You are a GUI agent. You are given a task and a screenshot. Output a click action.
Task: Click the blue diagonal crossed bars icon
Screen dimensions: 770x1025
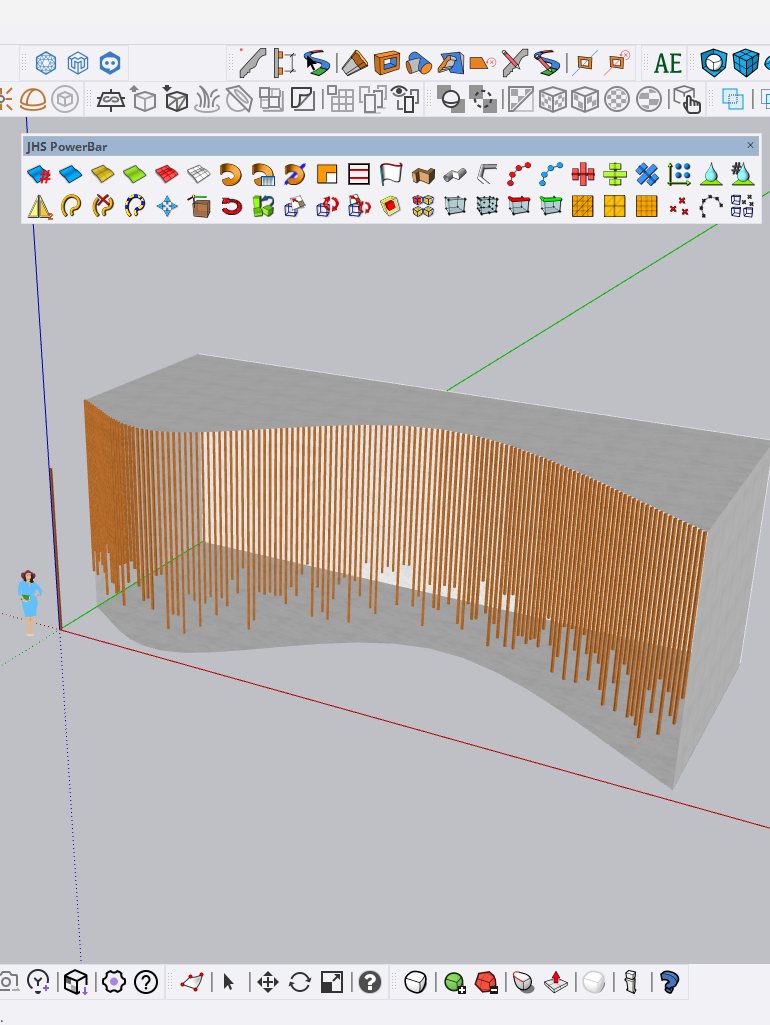[647, 175]
